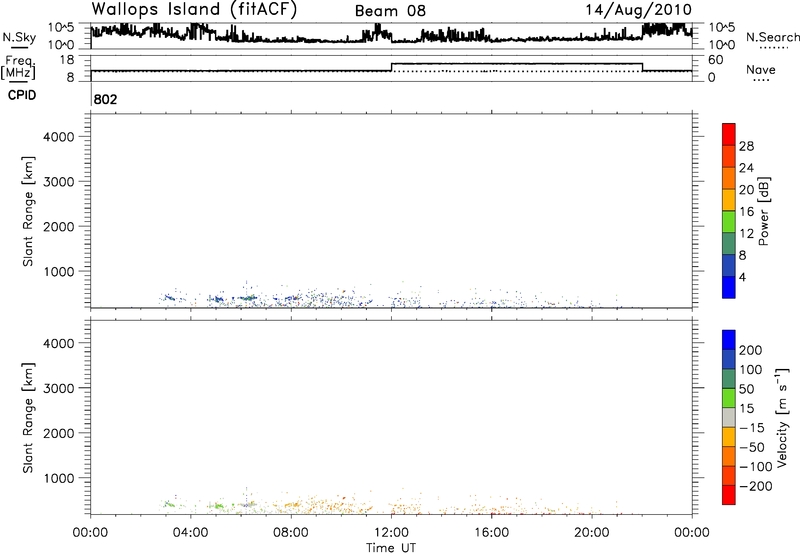Click the 'Slant Range [km]' label of power panel
This screenshot has width=800, height=554.
coord(28,211)
